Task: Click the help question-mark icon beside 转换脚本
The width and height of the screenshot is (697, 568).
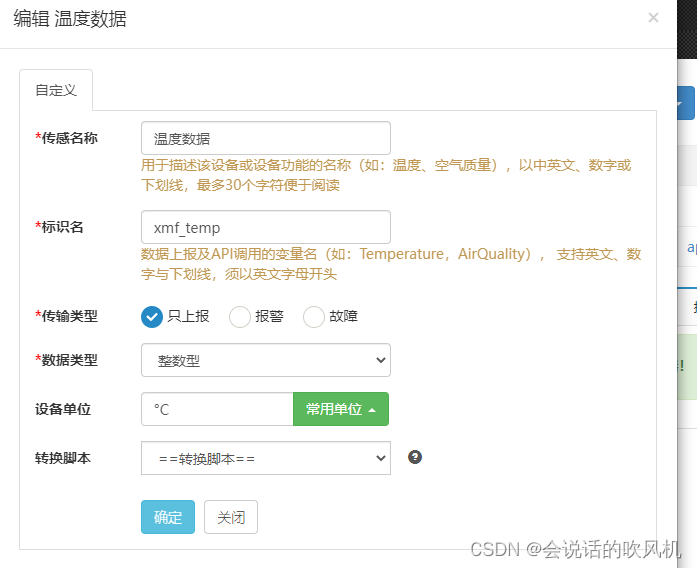Action: coord(415,457)
